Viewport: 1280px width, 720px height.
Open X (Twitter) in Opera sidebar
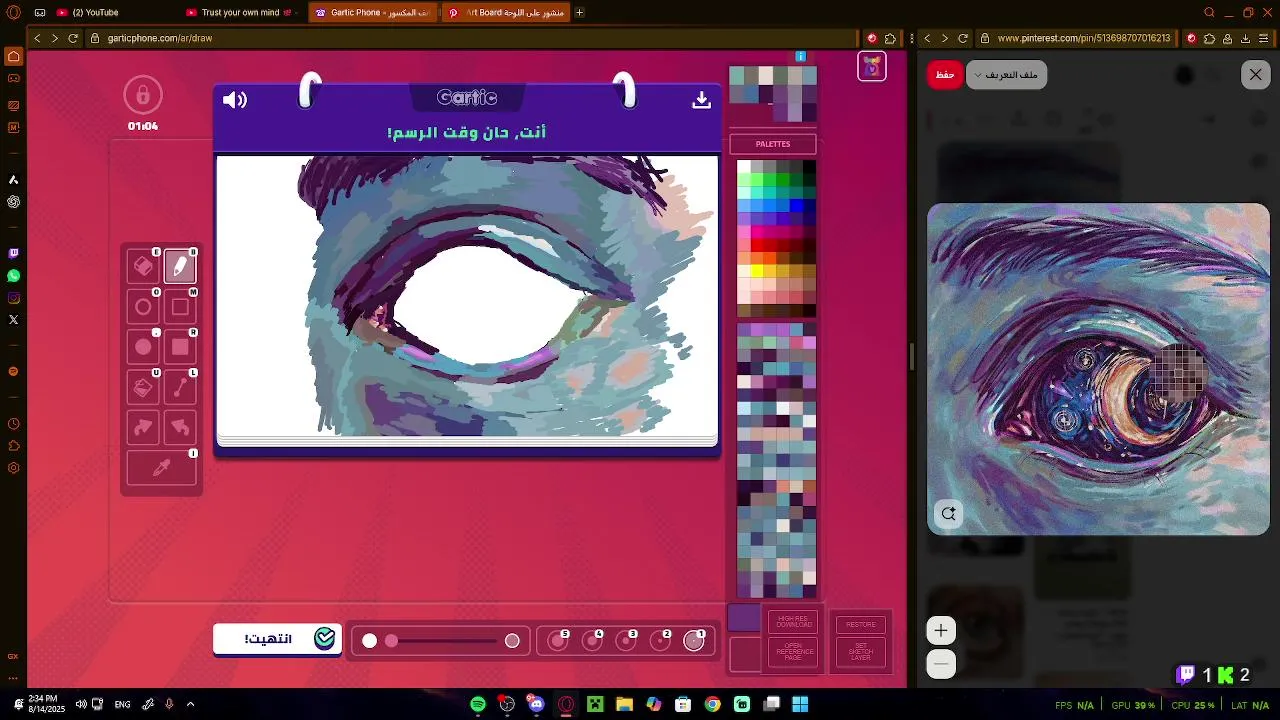coord(13,320)
